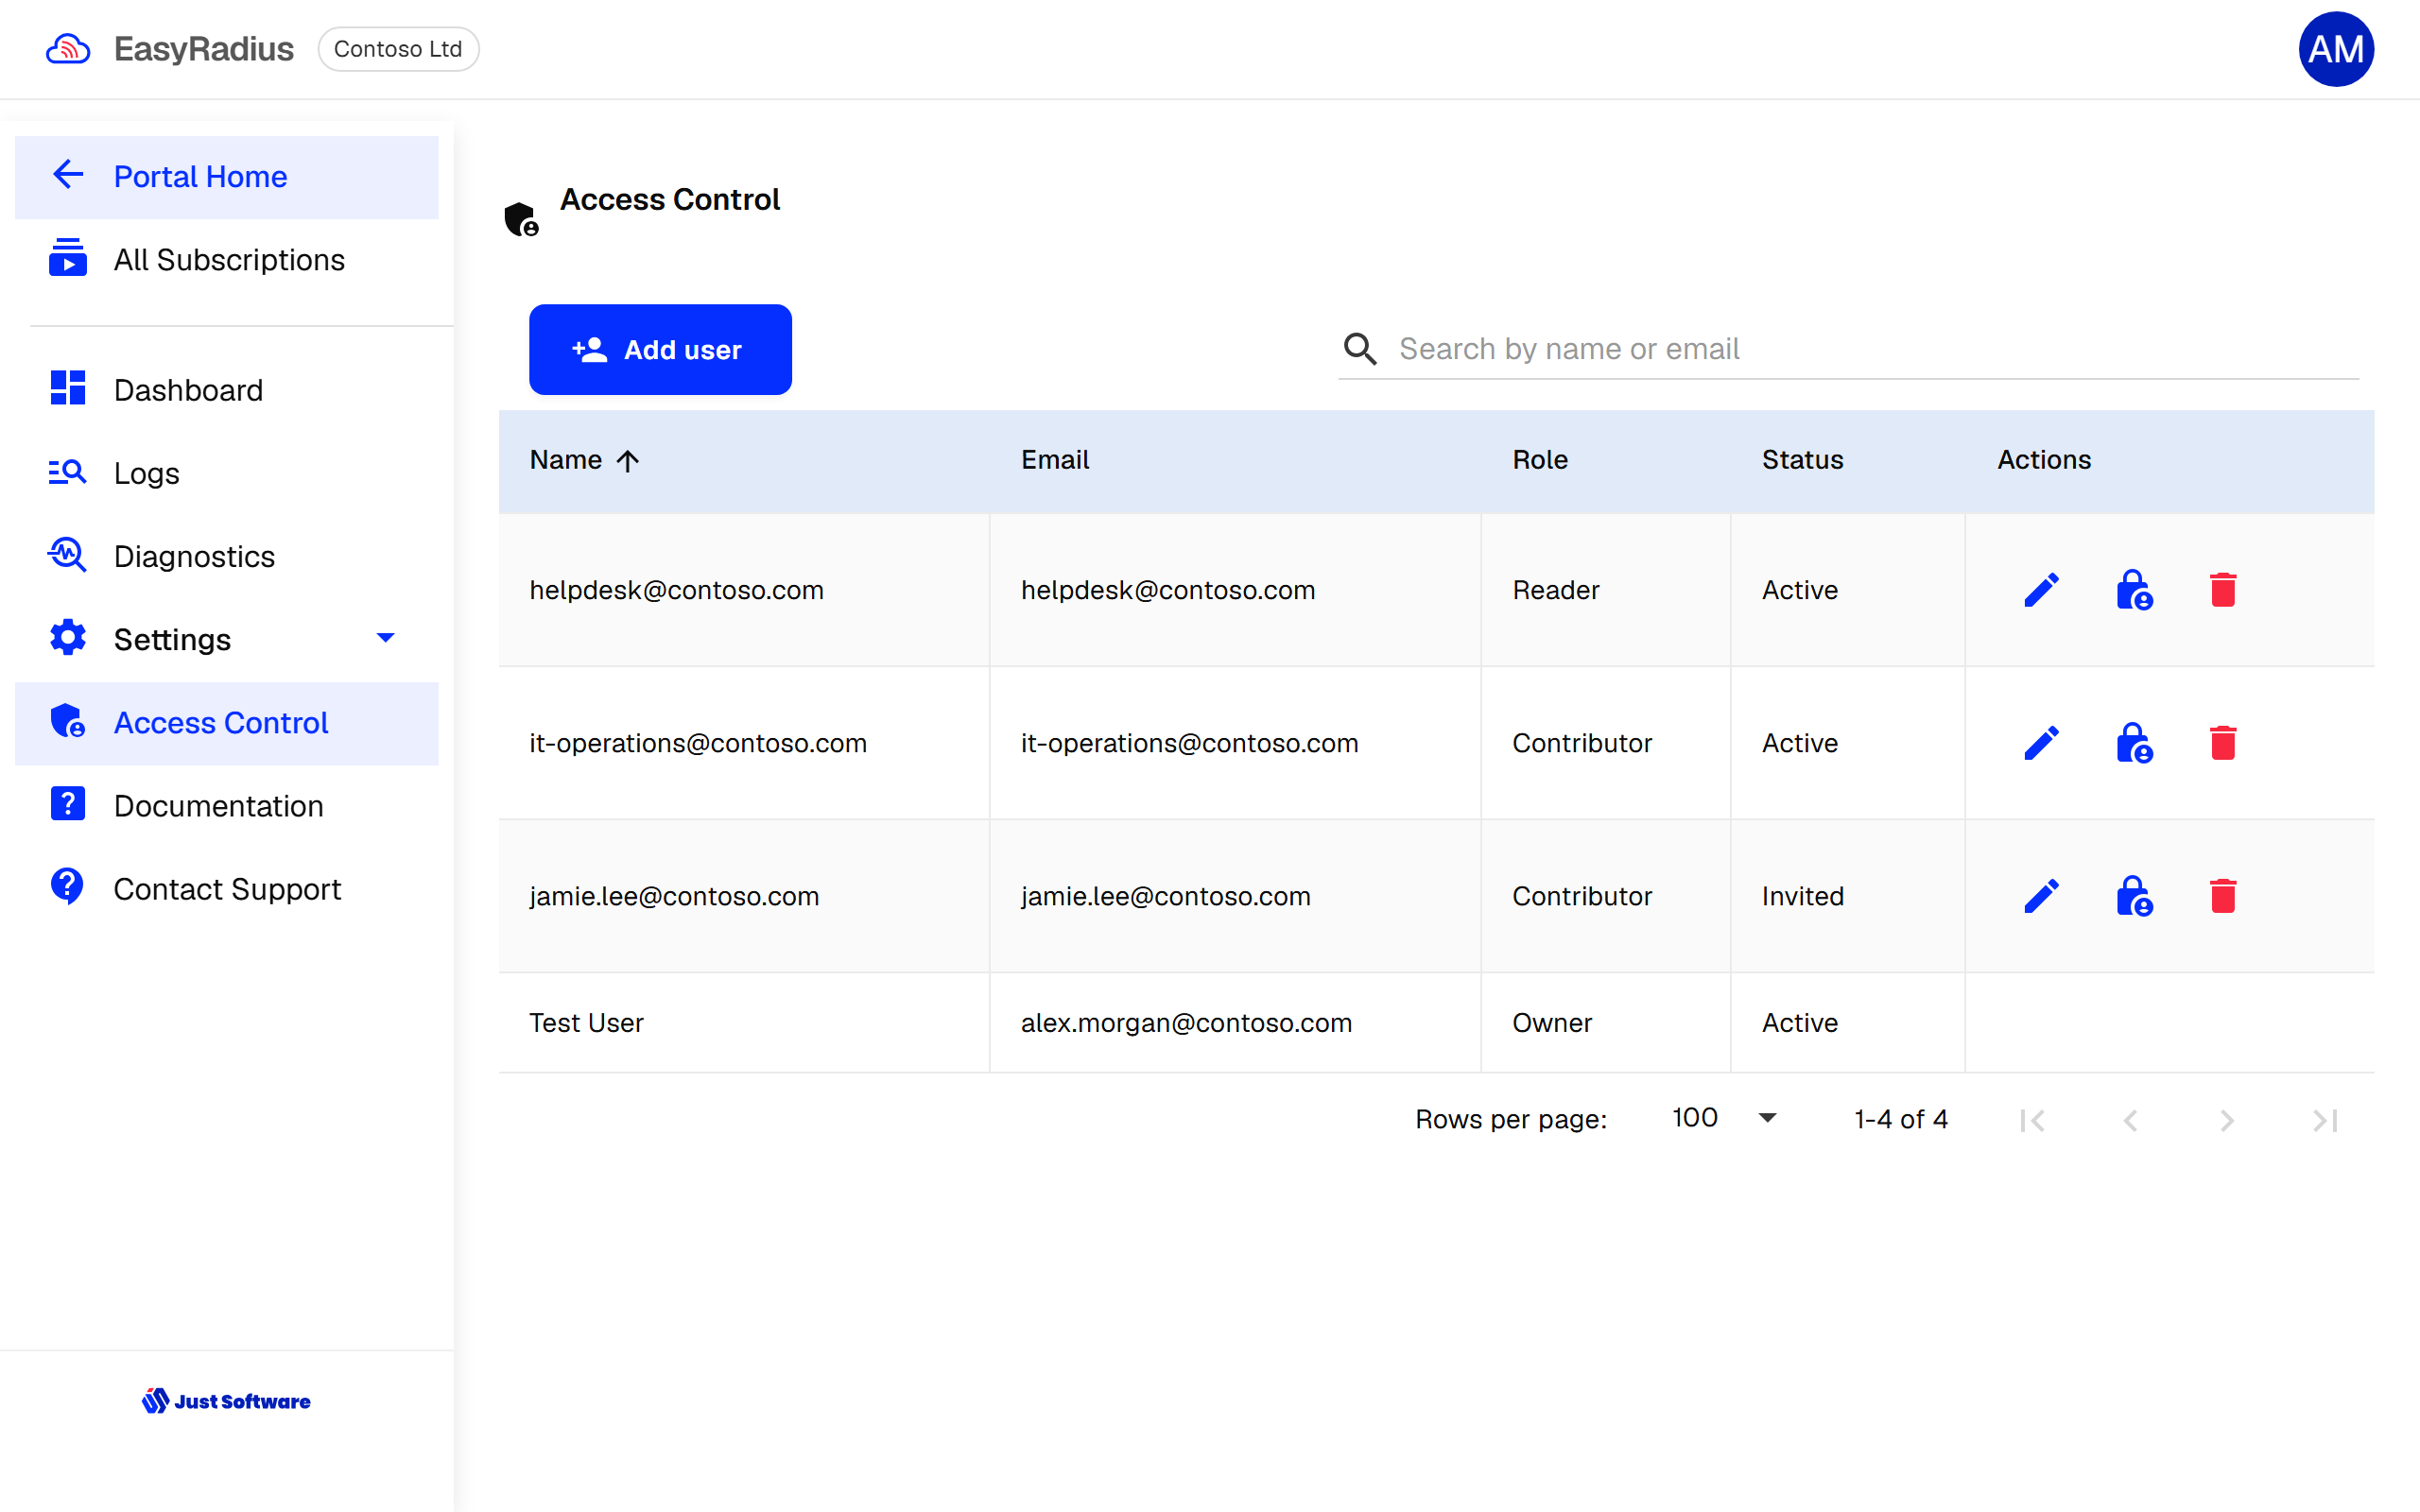Open All Subscriptions from sidebar
Image resolution: width=2420 pixels, height=1512 pixels.
228,259
